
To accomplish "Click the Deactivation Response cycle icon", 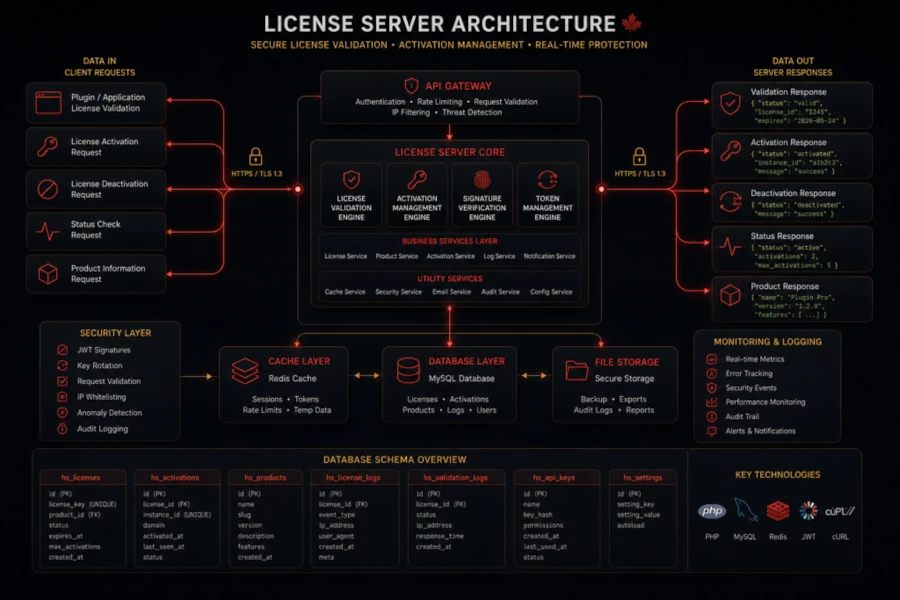I will coord(730,202).
